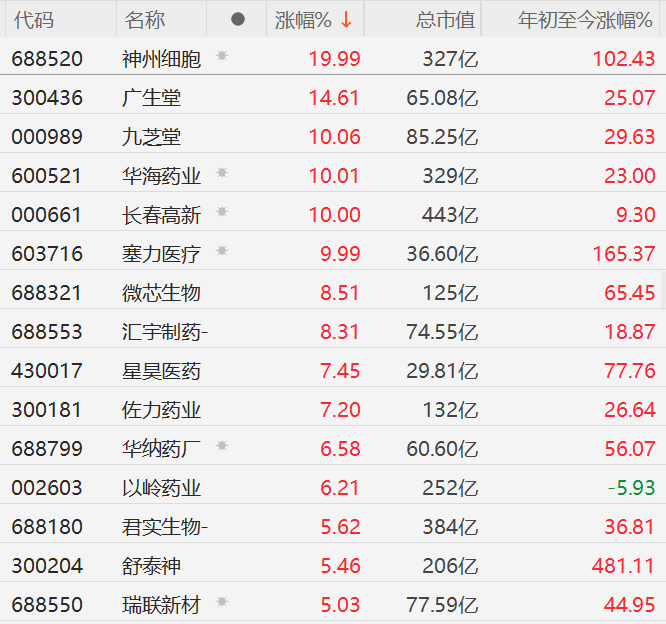Select stock code 300181
This screenshot has width=666, height=624.
[x=47, y=410]
